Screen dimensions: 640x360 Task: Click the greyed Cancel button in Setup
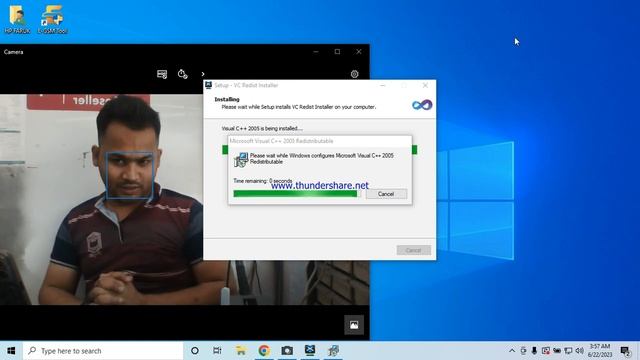click(413, 250)
